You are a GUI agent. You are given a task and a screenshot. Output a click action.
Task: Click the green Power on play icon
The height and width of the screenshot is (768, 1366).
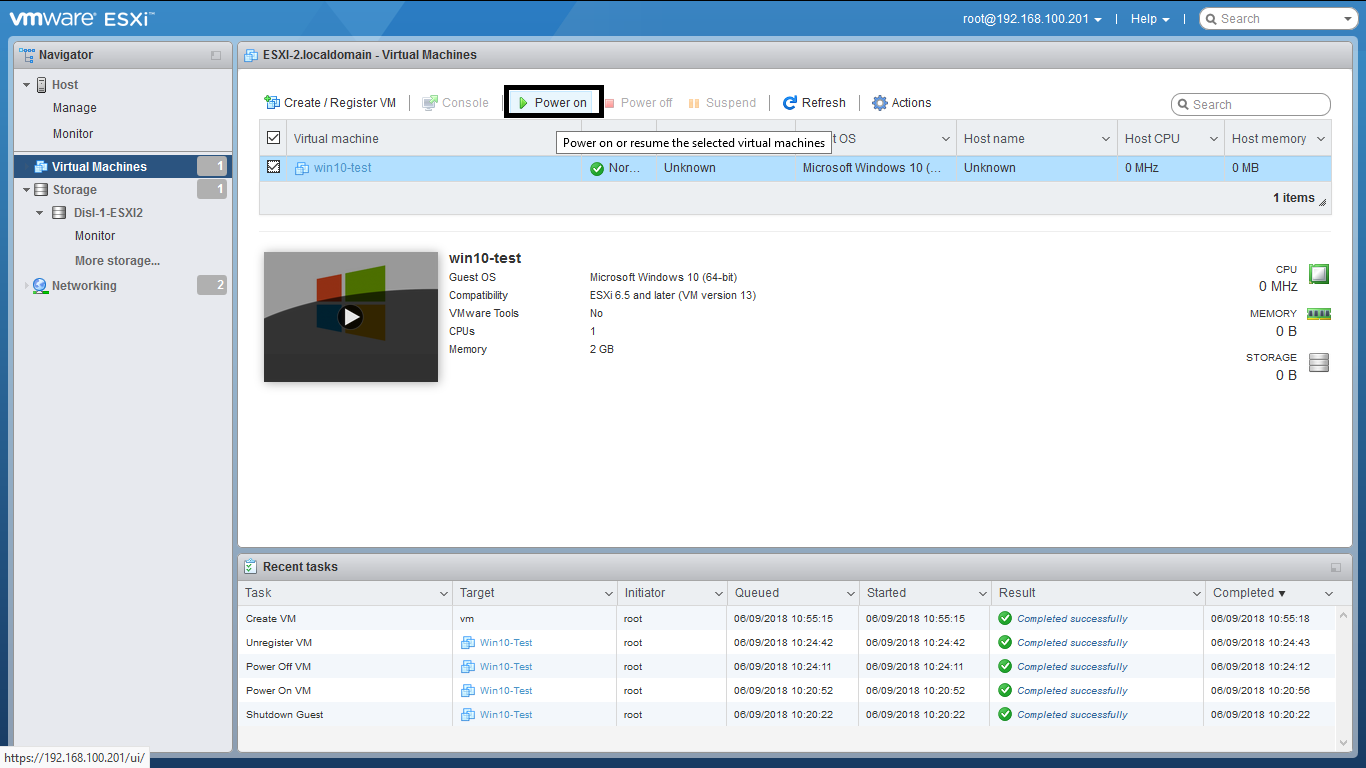point(523,103)
